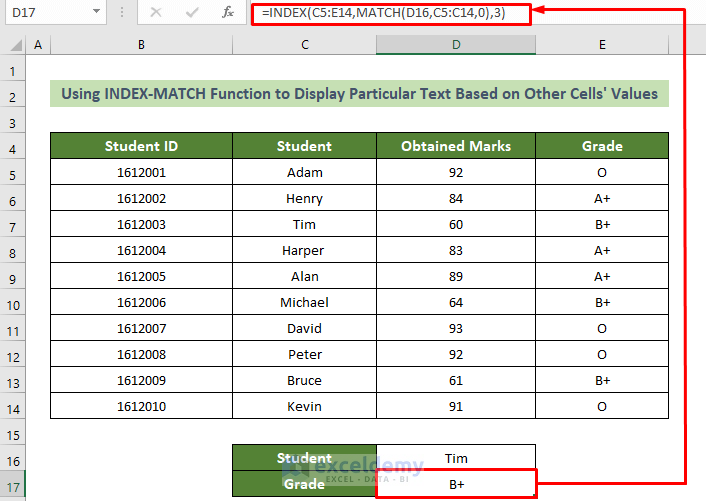Screen dimensions: 706x501
Task: Select Student ID cell 1612005
Action: 141,276
